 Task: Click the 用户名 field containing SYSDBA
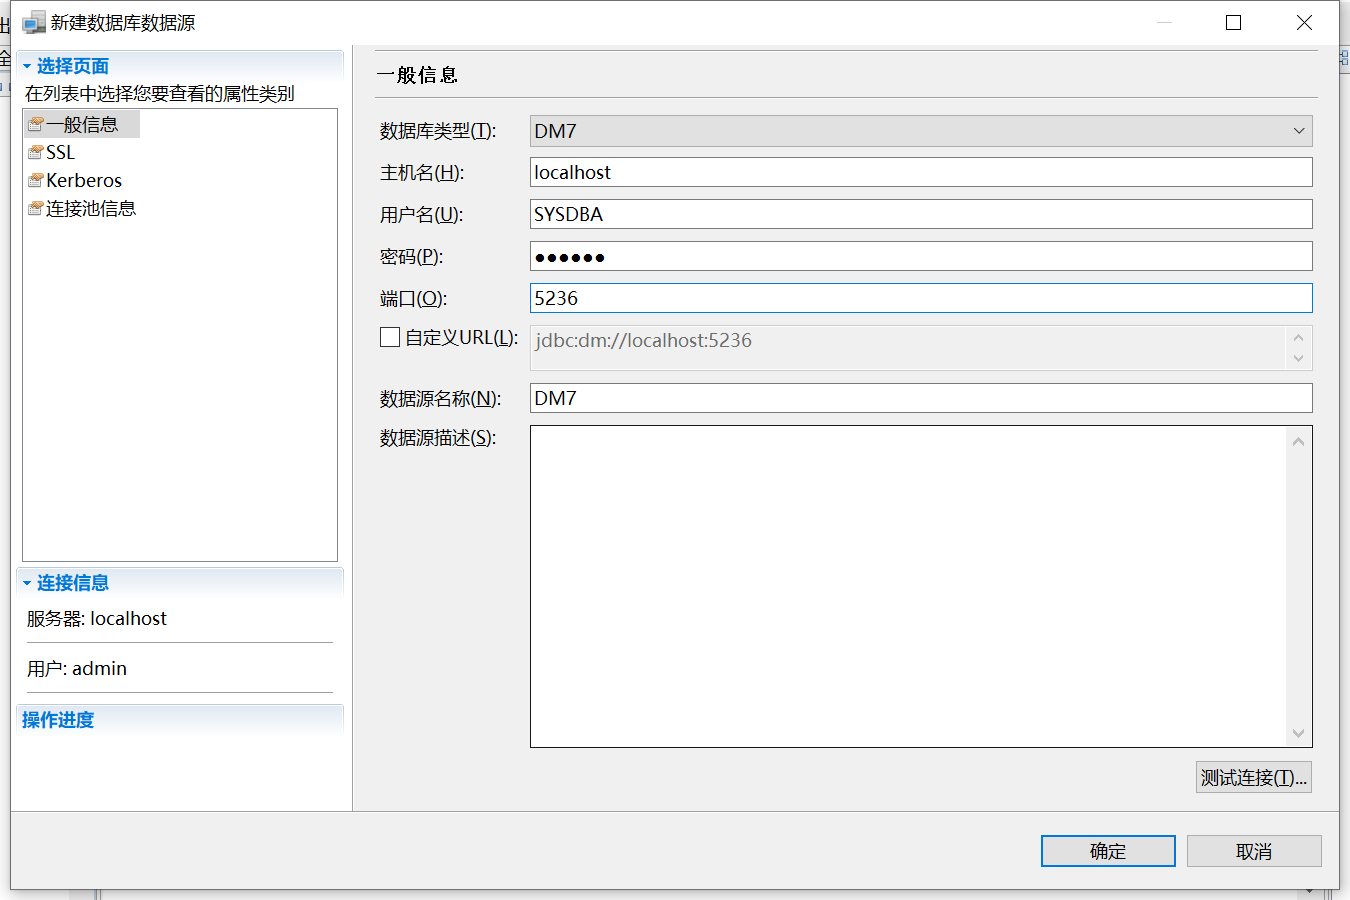click(x=921, y=214)
